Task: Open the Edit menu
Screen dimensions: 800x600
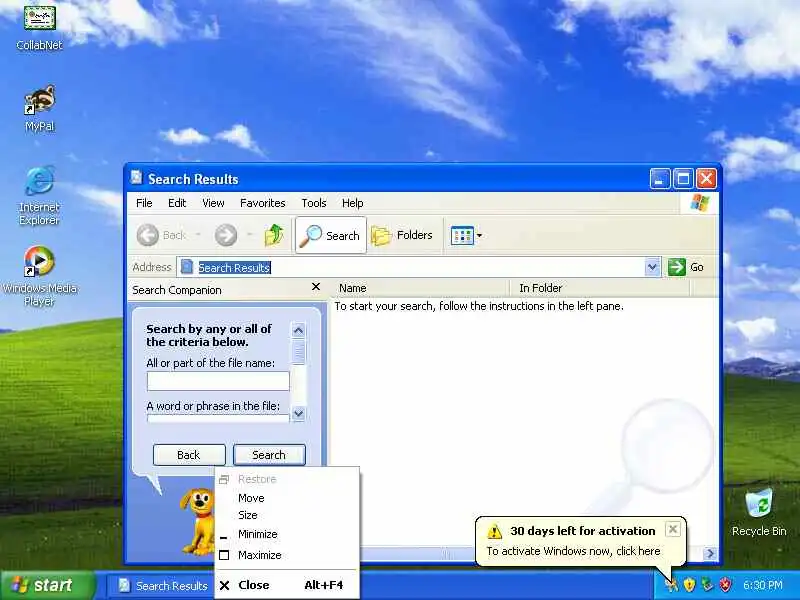Action: click(x=177, y=203)
